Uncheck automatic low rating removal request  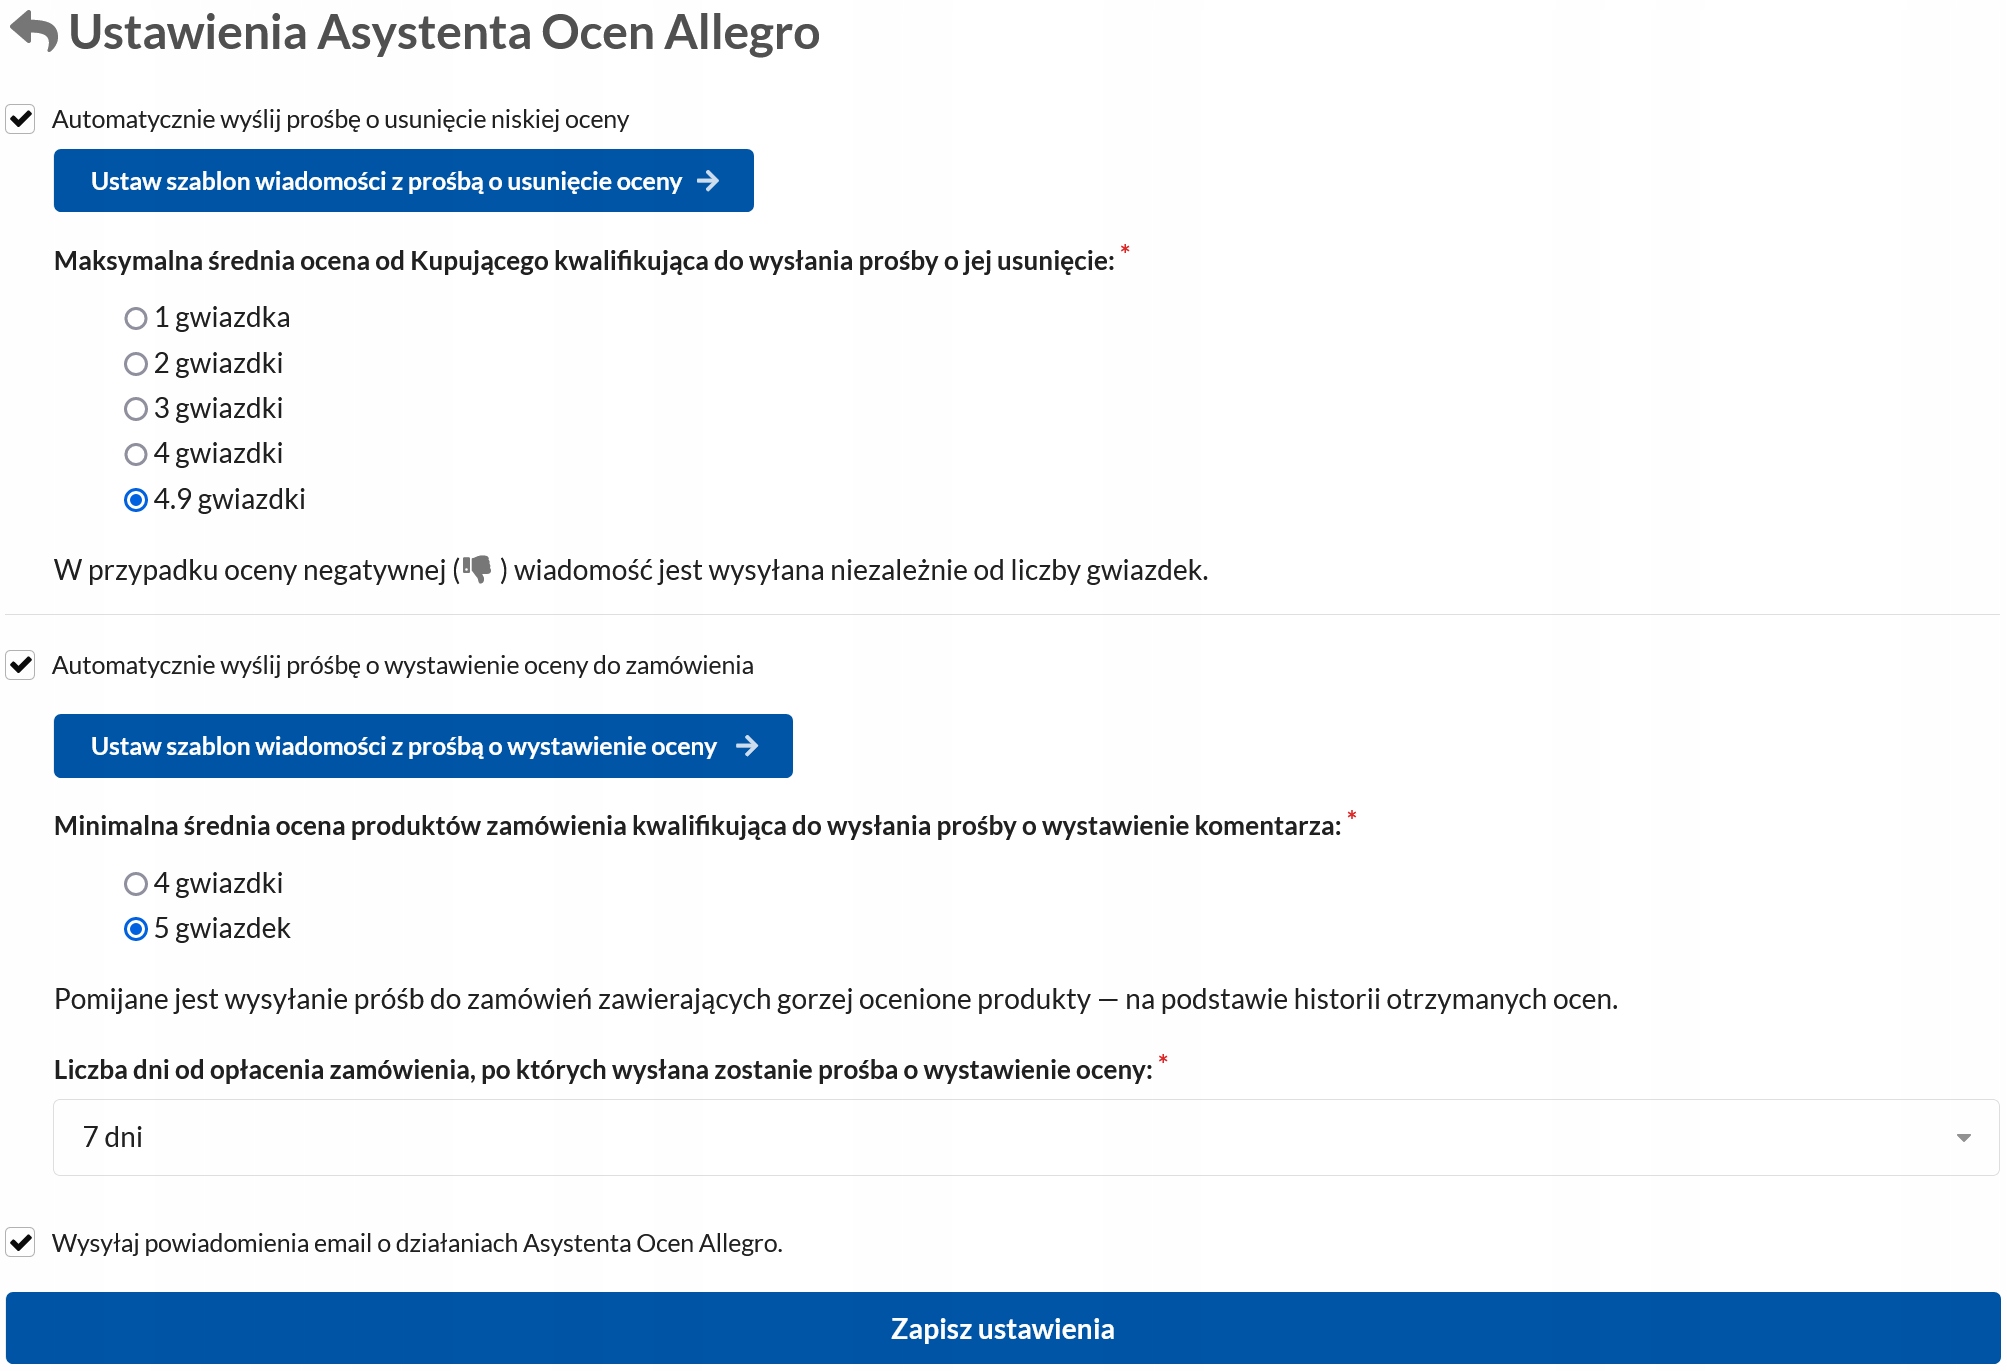pyautogui.click(x=21, y=119)
